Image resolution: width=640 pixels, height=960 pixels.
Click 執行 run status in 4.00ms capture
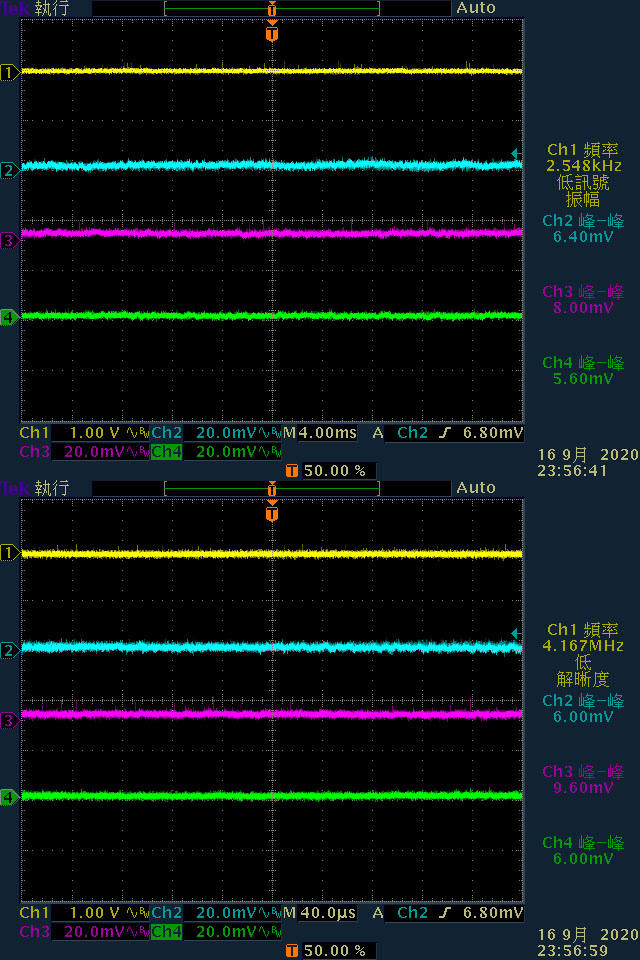click(52, 9)
